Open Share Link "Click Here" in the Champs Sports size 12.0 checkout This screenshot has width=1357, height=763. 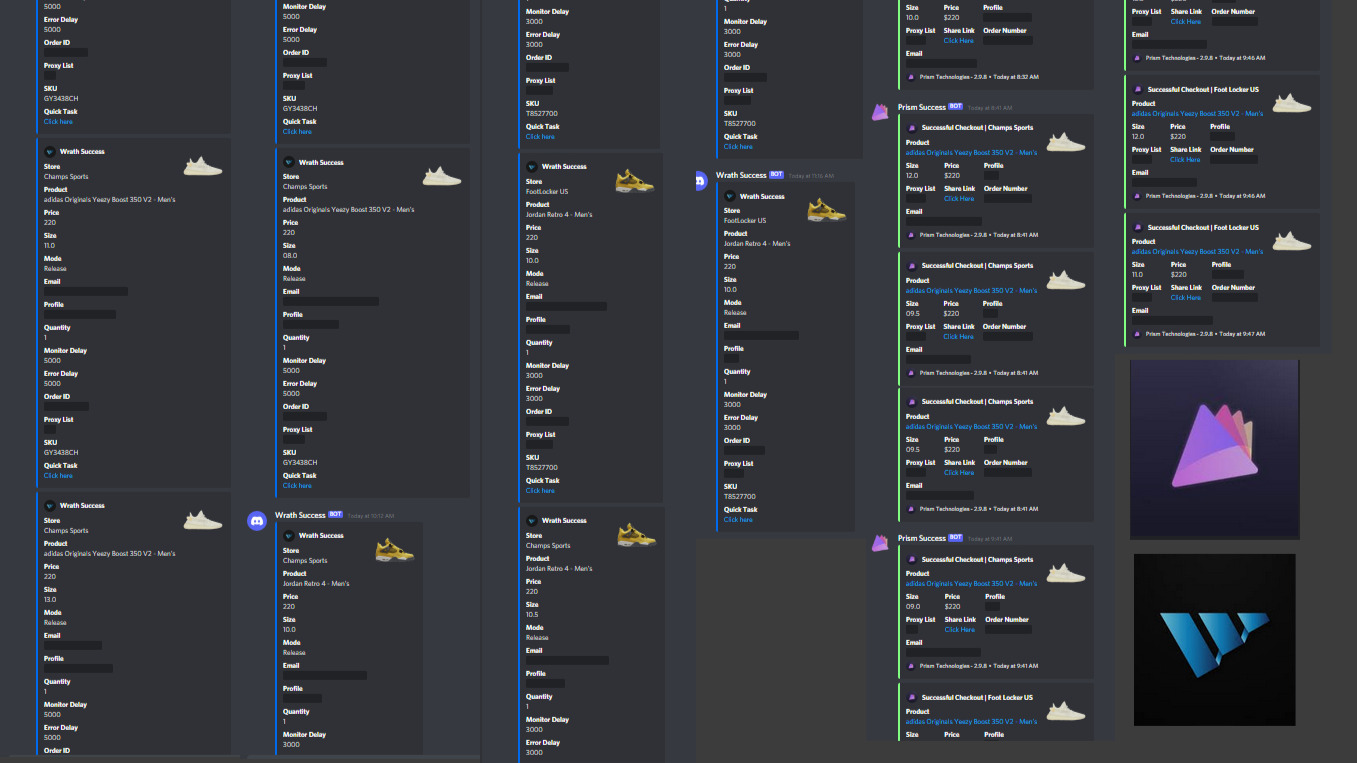[959, 198]
